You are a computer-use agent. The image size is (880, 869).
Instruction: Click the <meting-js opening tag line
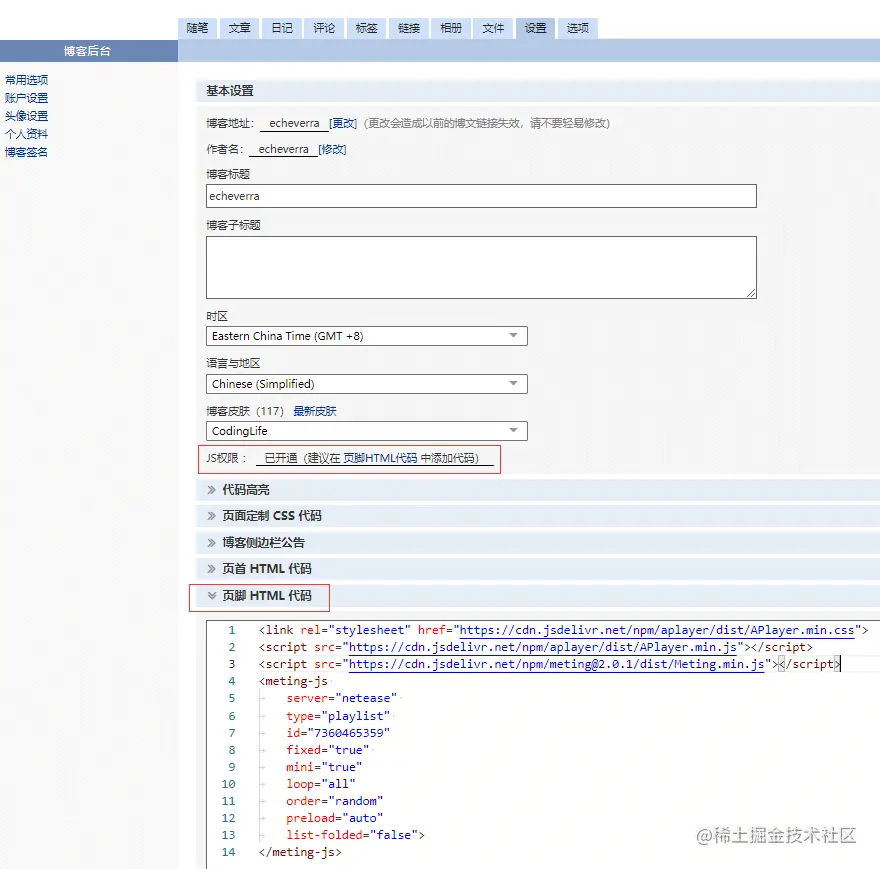pyautogui.click(x=293, y=682)
